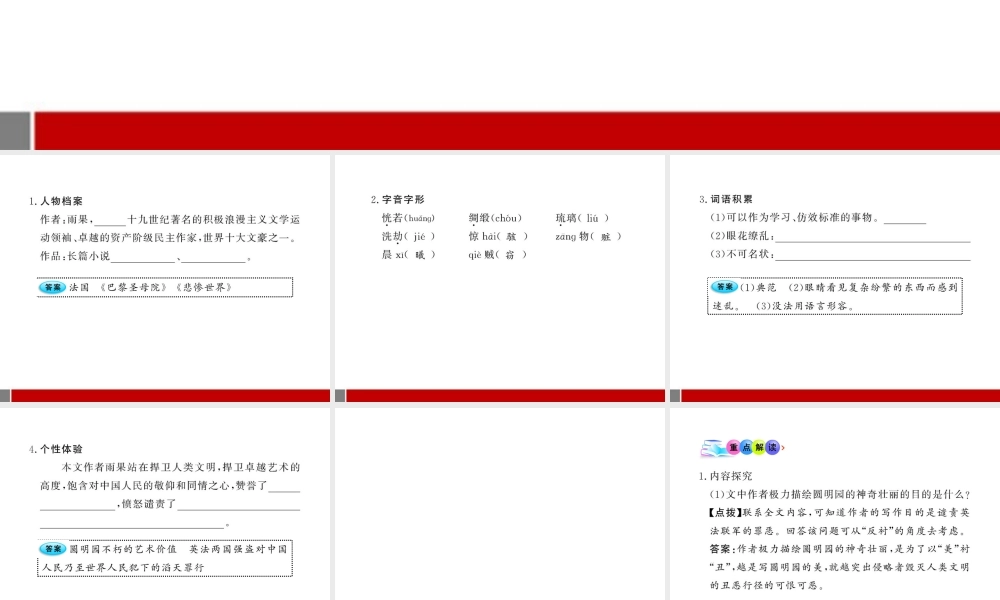The height and width of the screenshot is (600, 1000).
Task: Click the word 洗劫(jié)
Action: (x=408, y=237)
